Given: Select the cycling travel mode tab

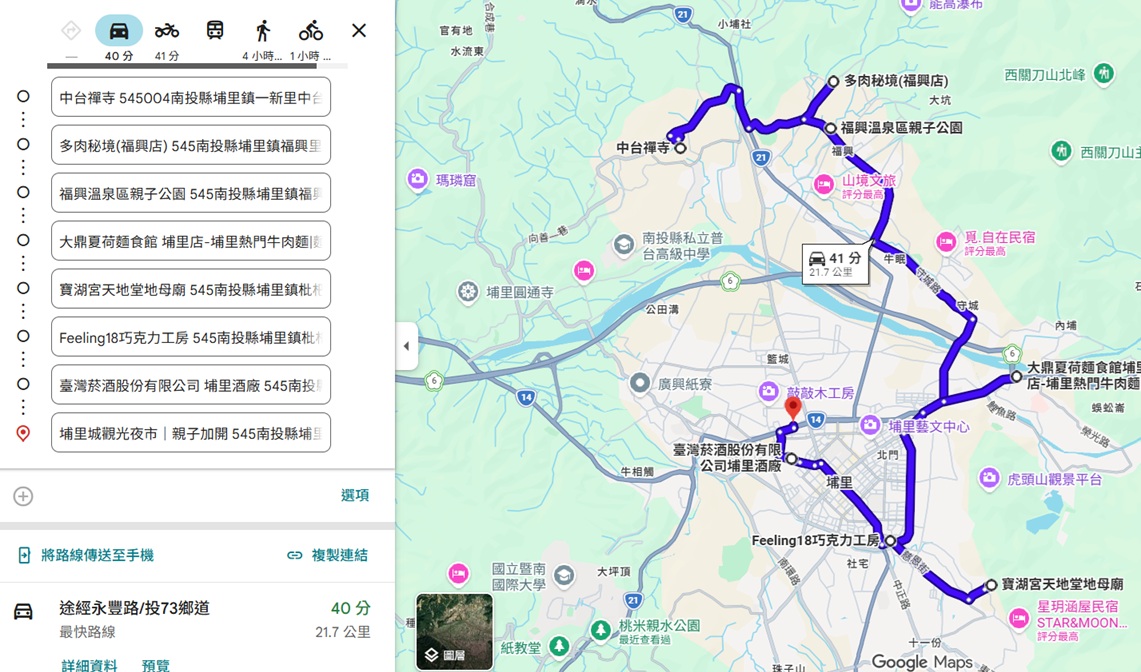Looking at the screenshot, I should 311,31.
